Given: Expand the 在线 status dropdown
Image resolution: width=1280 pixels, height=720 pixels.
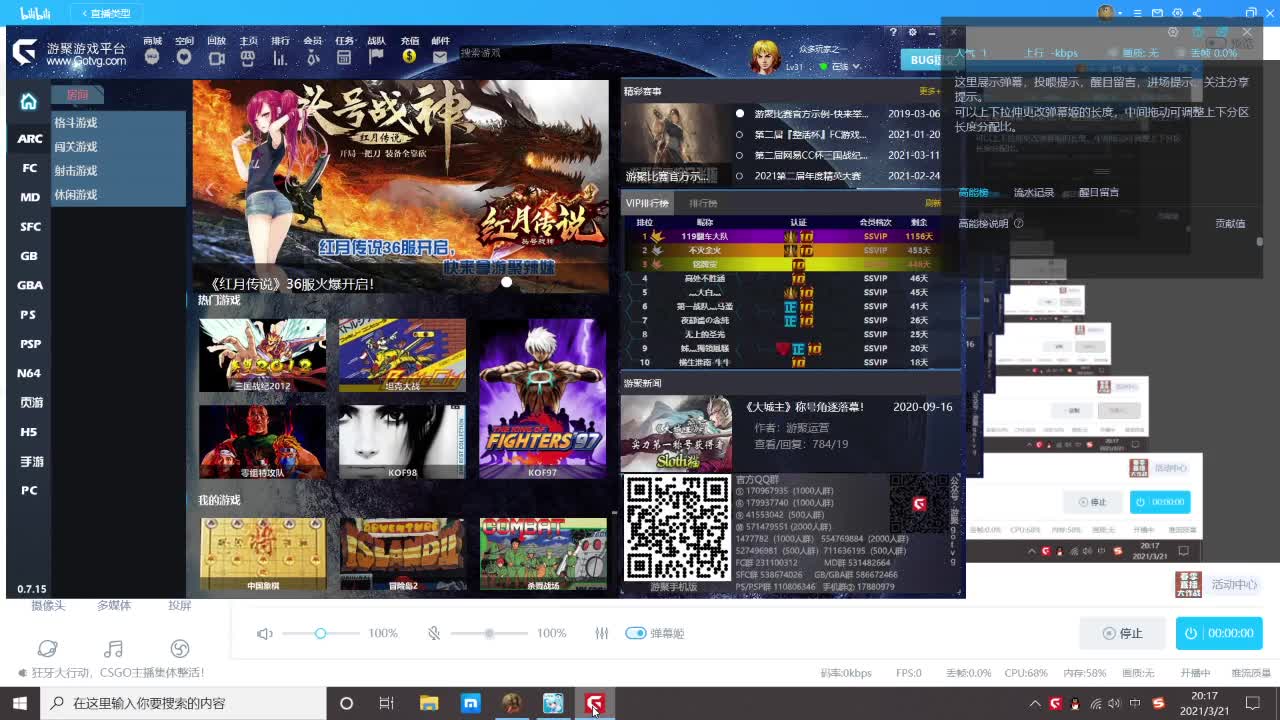Looking at the screenshot, I should click(x=858, y=67).
